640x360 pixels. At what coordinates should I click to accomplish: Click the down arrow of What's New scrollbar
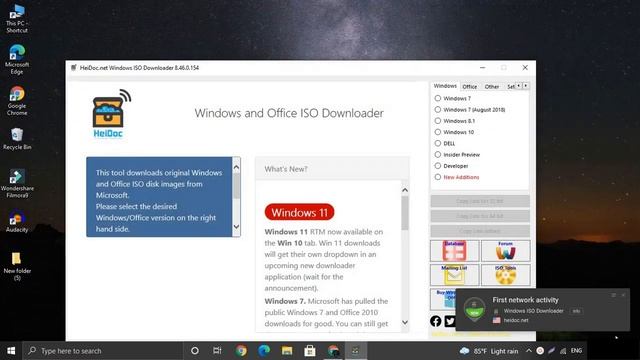(x=405, y=322)
